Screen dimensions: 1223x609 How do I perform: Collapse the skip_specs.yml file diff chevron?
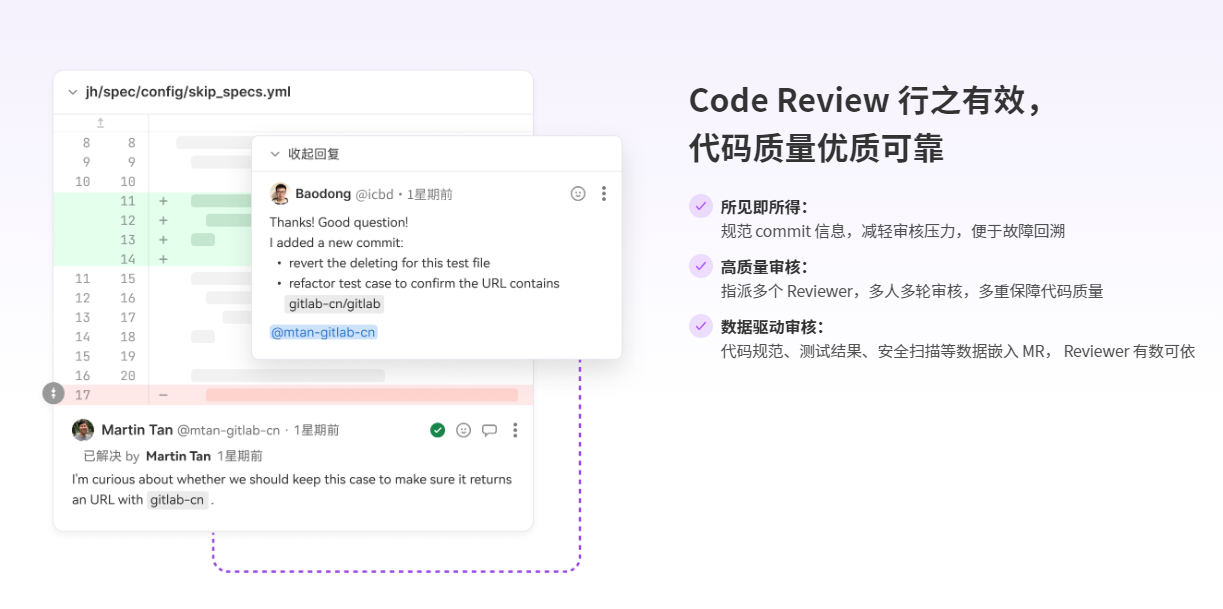(72, 92)
